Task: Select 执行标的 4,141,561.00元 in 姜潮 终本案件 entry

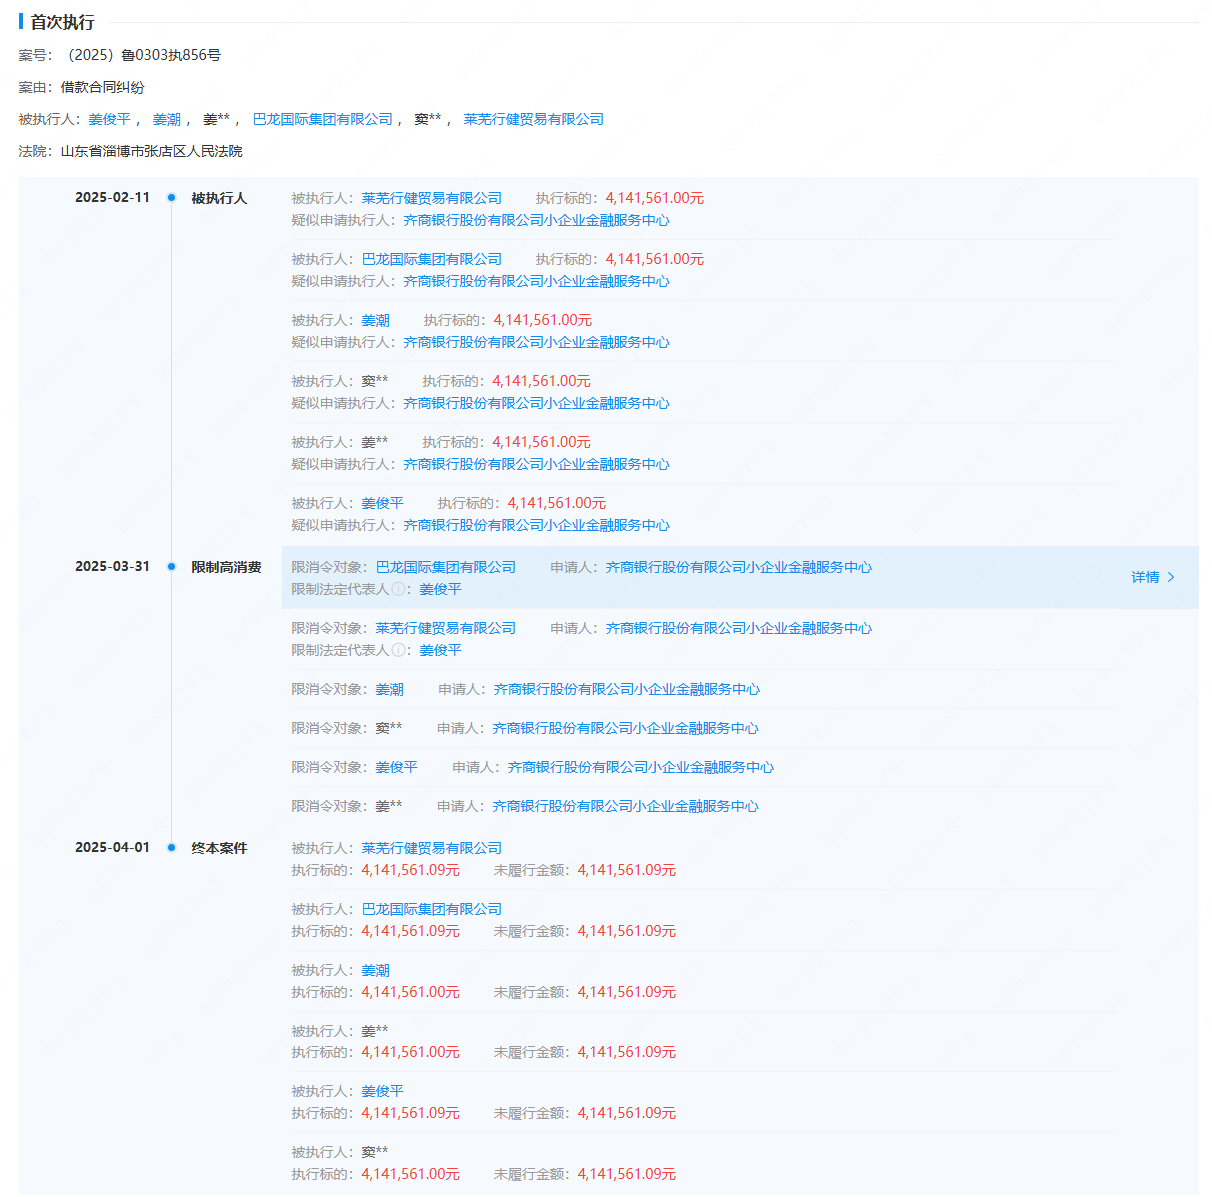Action: (411, 993)
